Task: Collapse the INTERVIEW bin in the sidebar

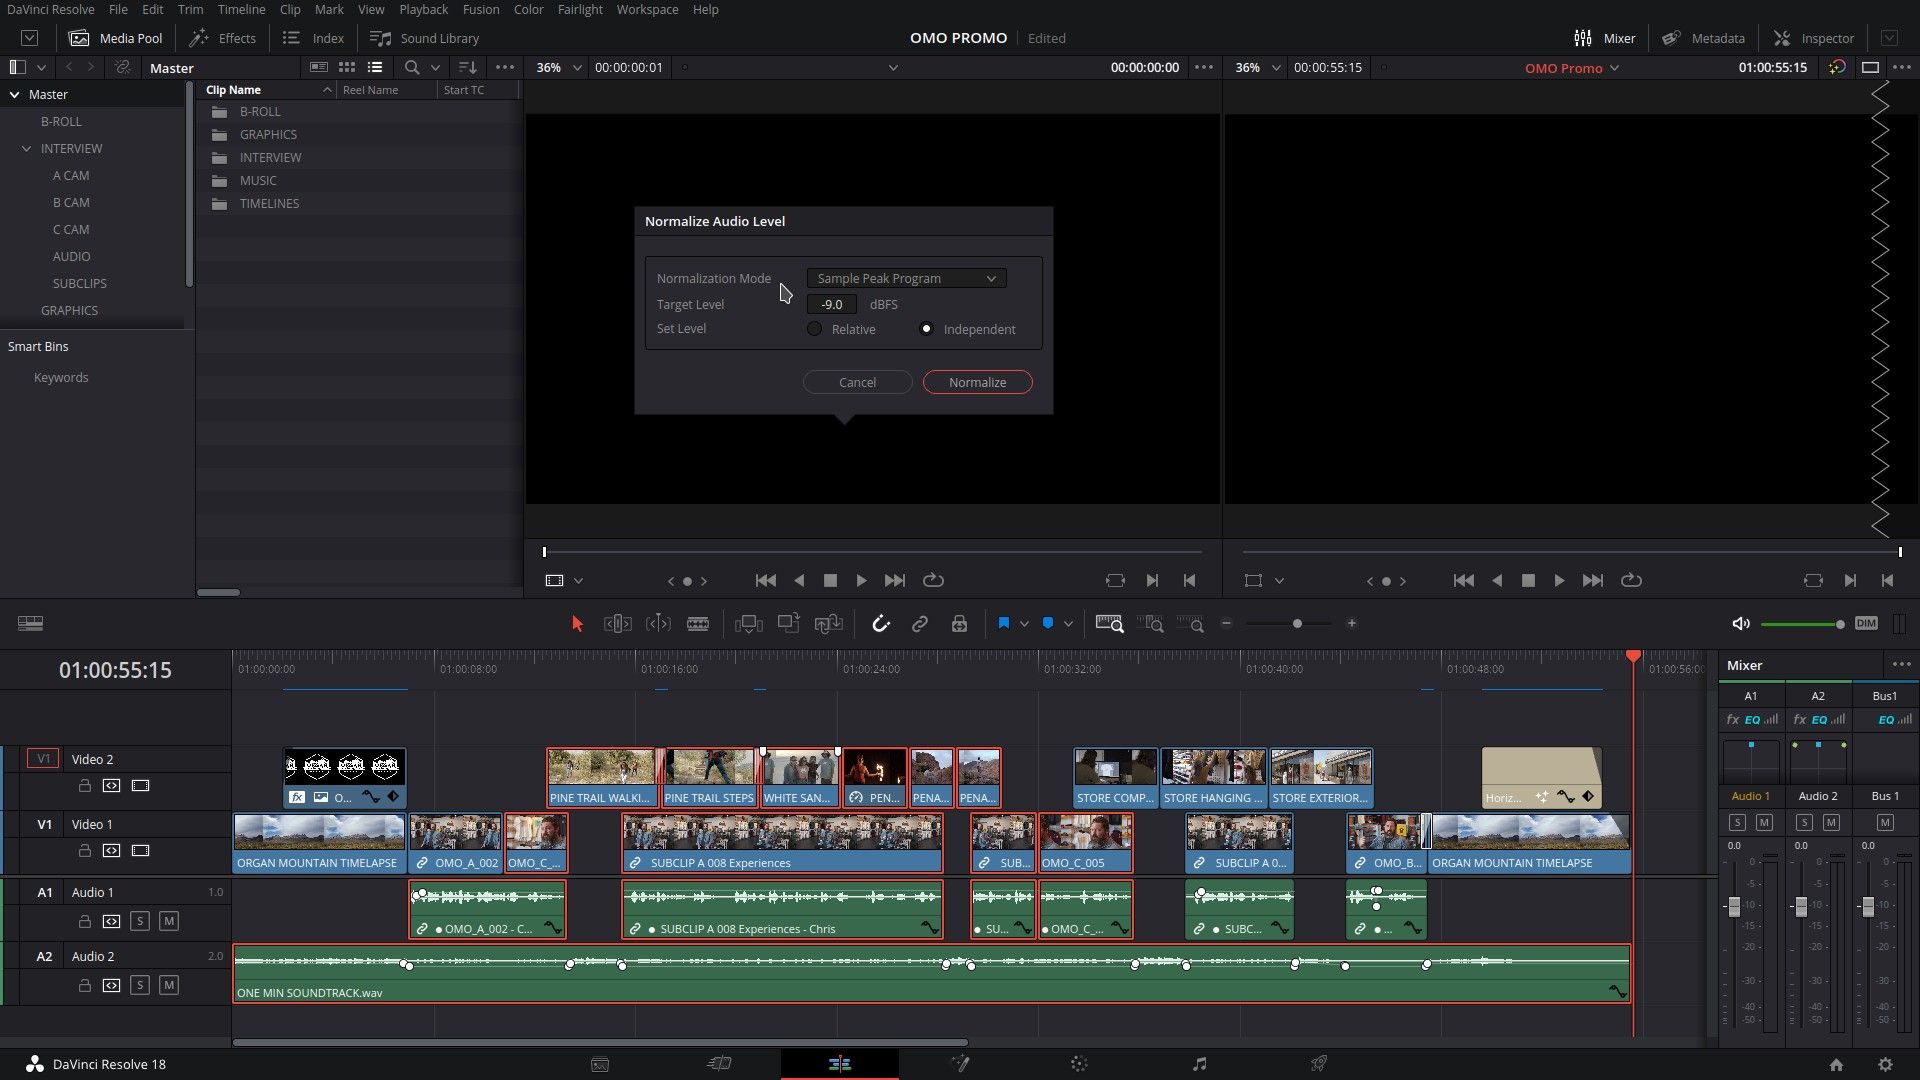Action: click(25, 148)
